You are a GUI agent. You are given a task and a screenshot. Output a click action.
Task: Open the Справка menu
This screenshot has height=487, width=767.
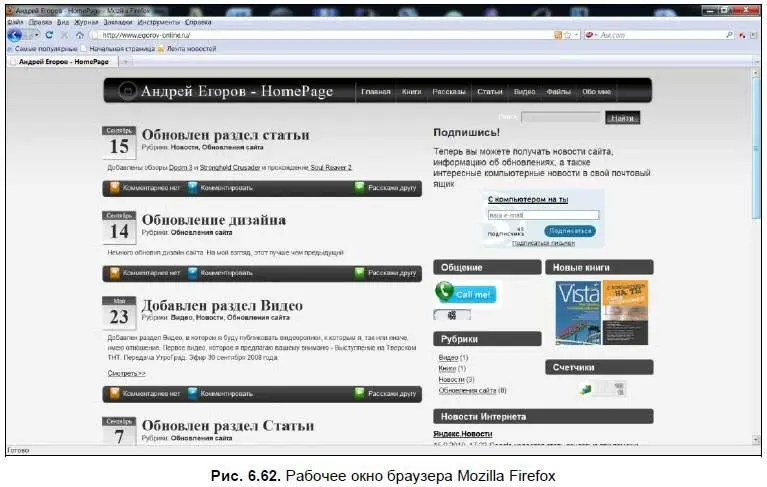pos(198,22)
